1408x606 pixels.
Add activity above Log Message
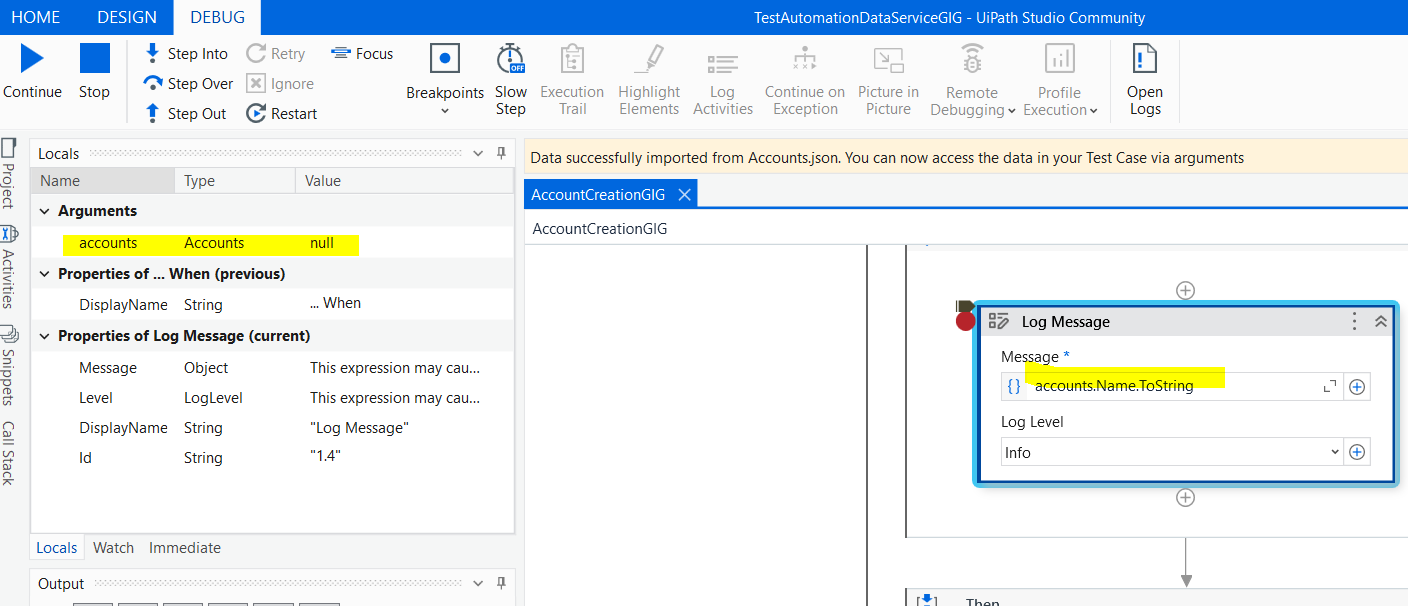pos(1185,290)
